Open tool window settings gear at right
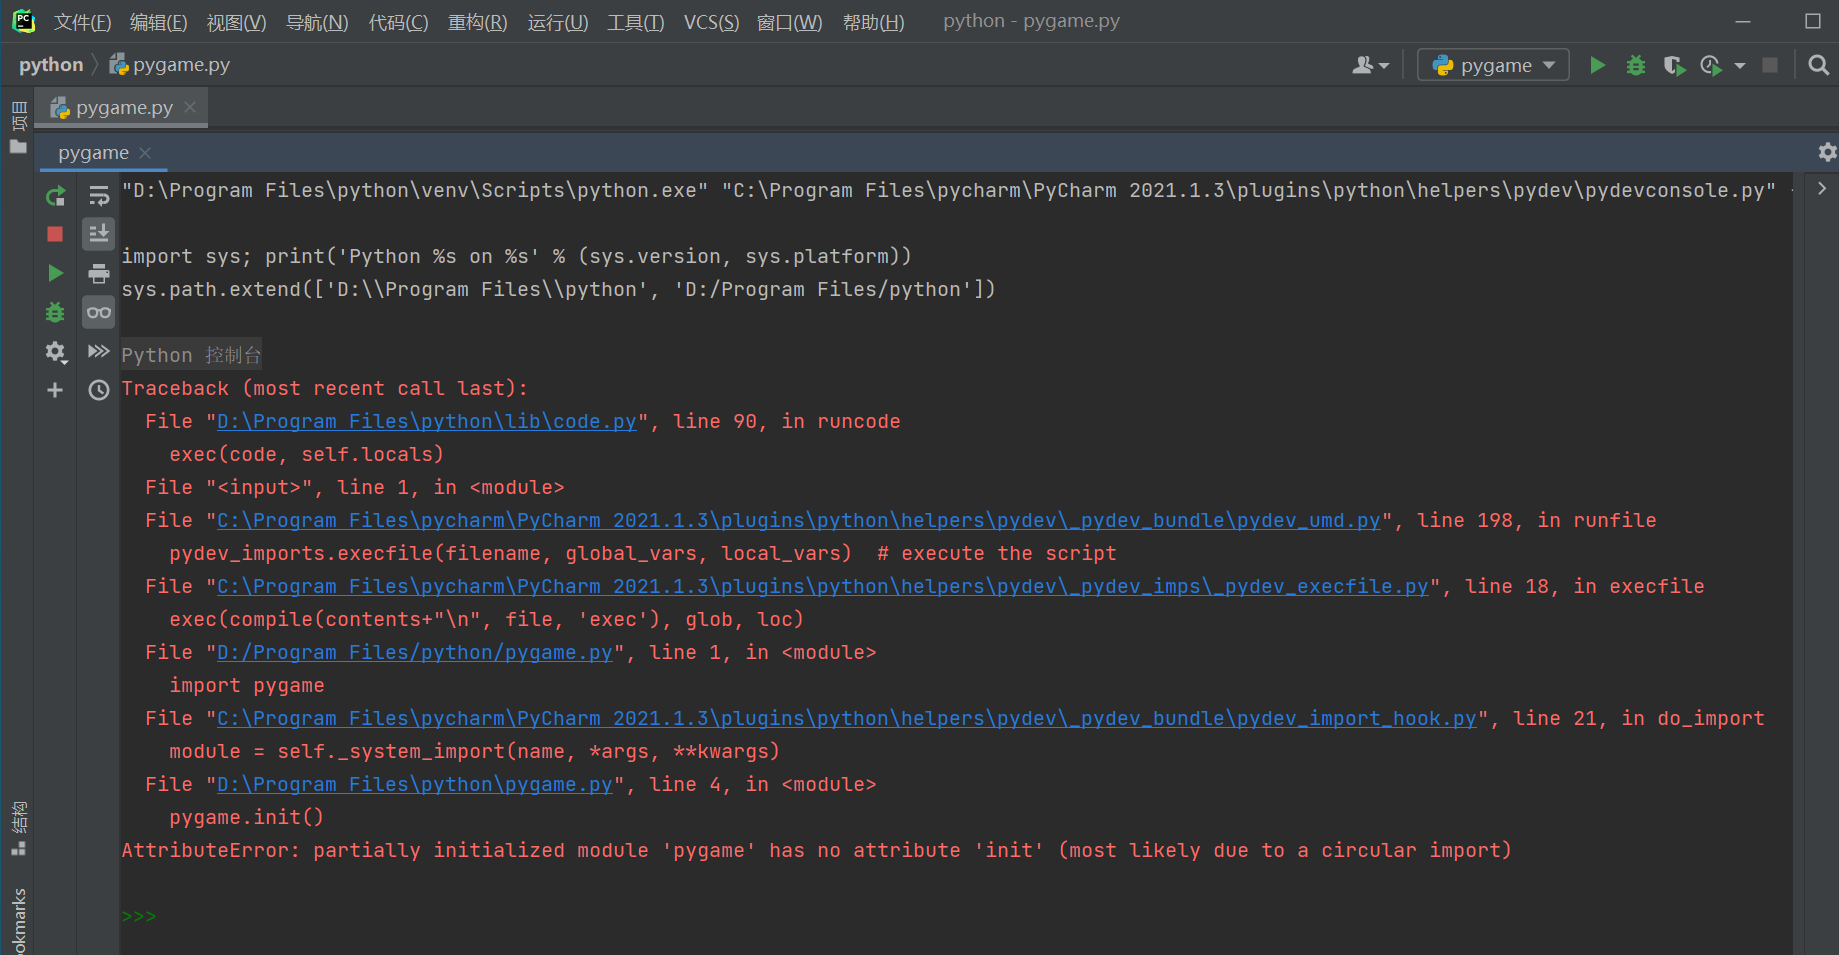This screenshot has width=1839, height=955. [x=1827, y=152]
